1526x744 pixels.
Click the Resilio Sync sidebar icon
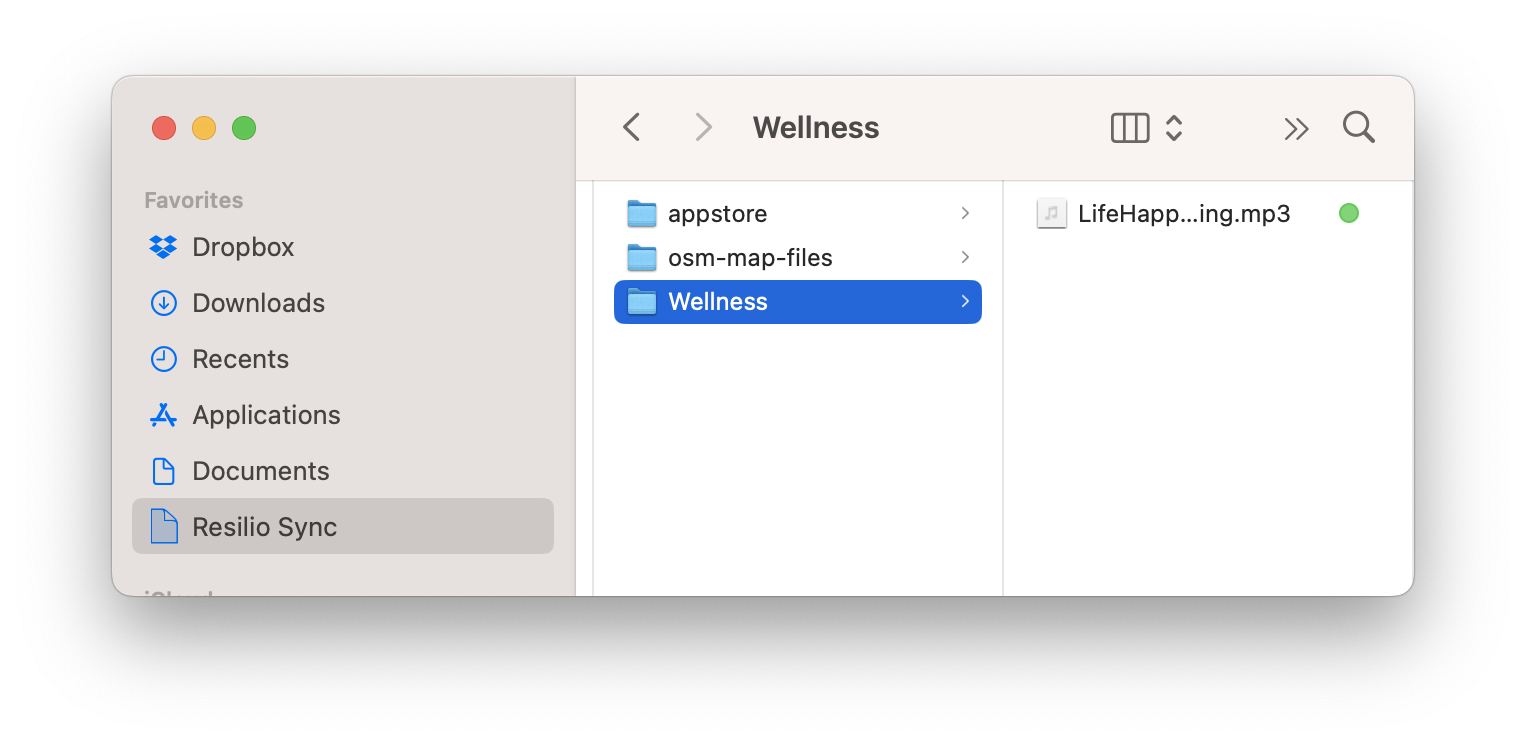[x=163, y=527]
